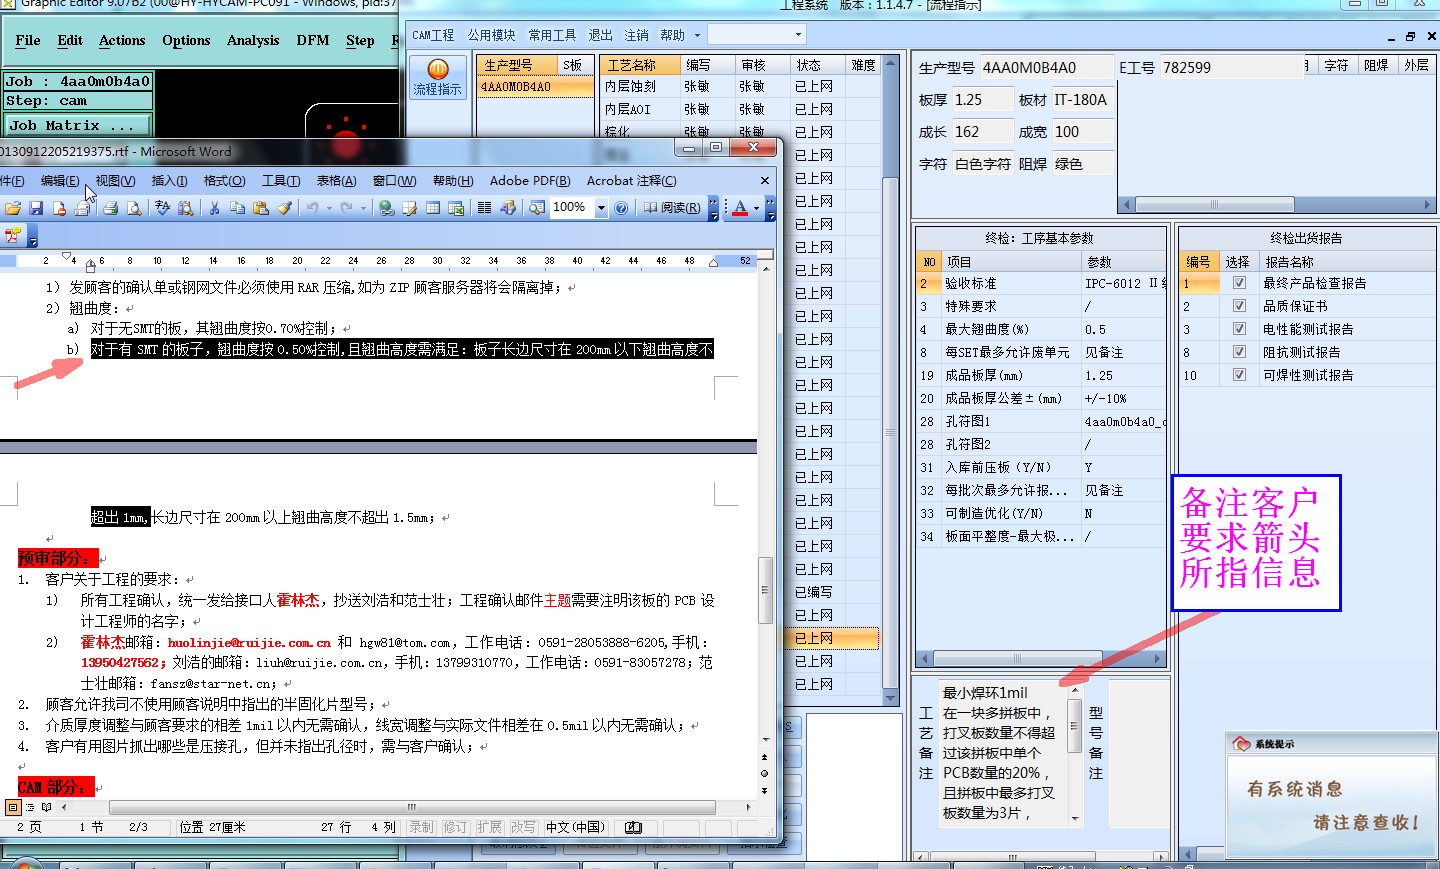
Task: Click the Insert Hyperlink globe icon
Action: point(386,208)
